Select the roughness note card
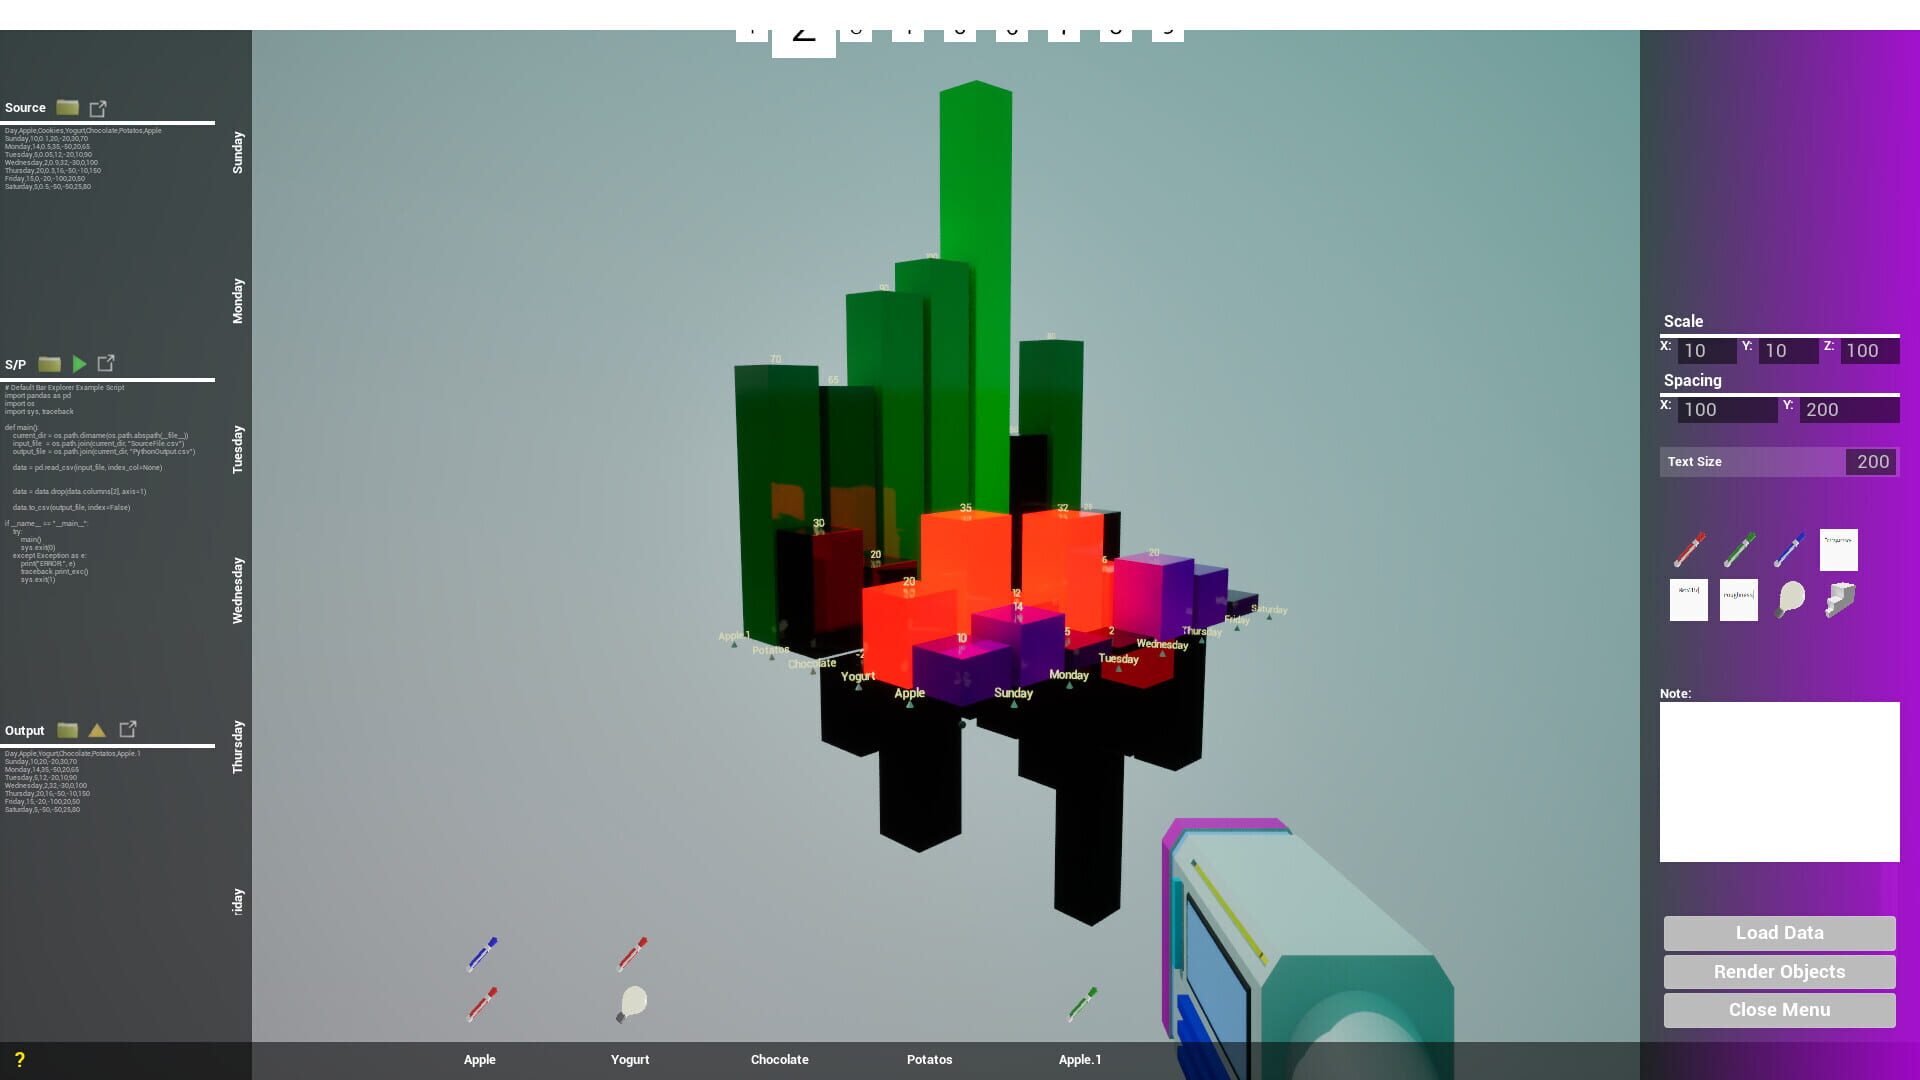This screenshot has height=1080, width=1920. tap(1738, 598)
